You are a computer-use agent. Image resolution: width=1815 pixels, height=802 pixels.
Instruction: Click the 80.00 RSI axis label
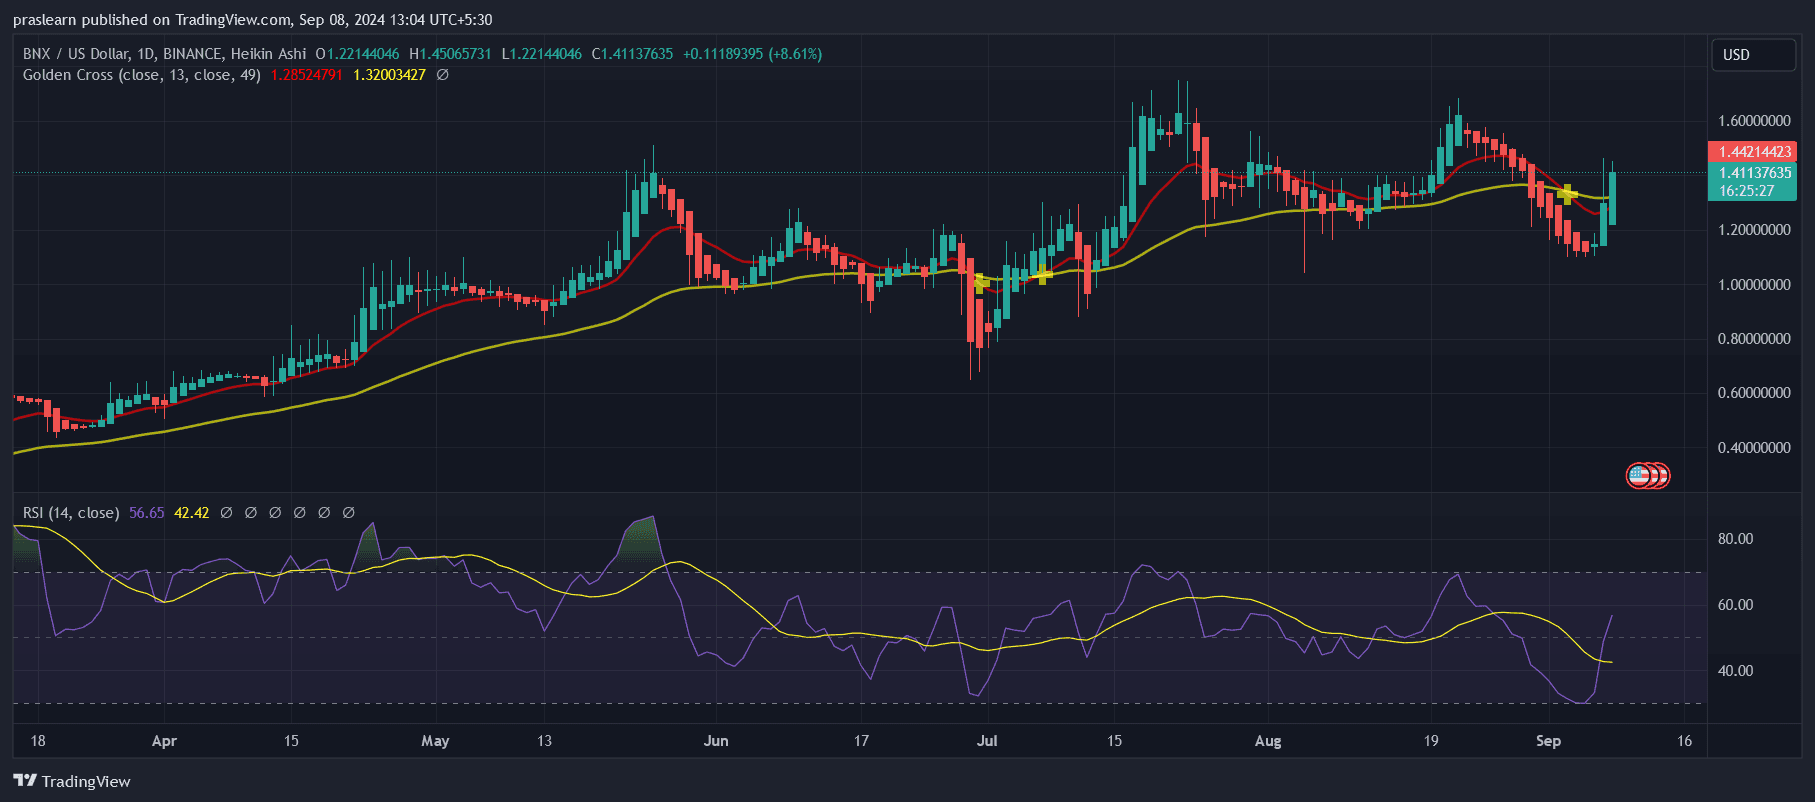pos(1735,539)
